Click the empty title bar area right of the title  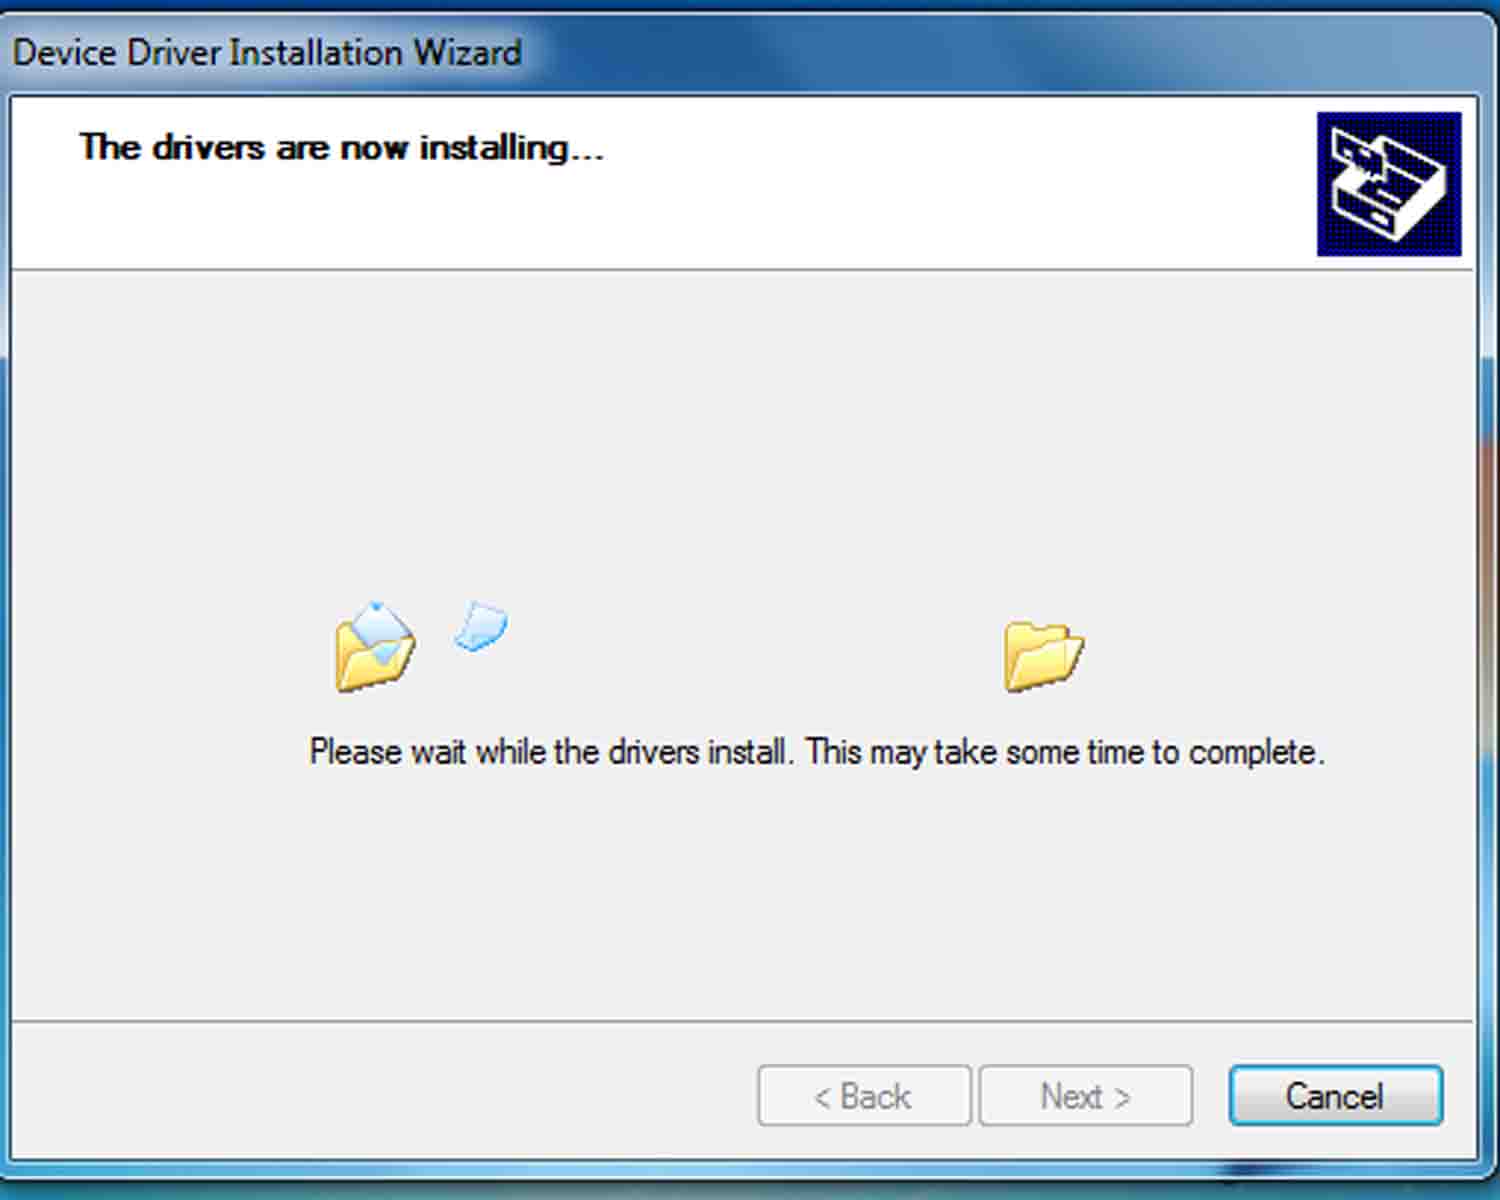[x=1000, y=50]
